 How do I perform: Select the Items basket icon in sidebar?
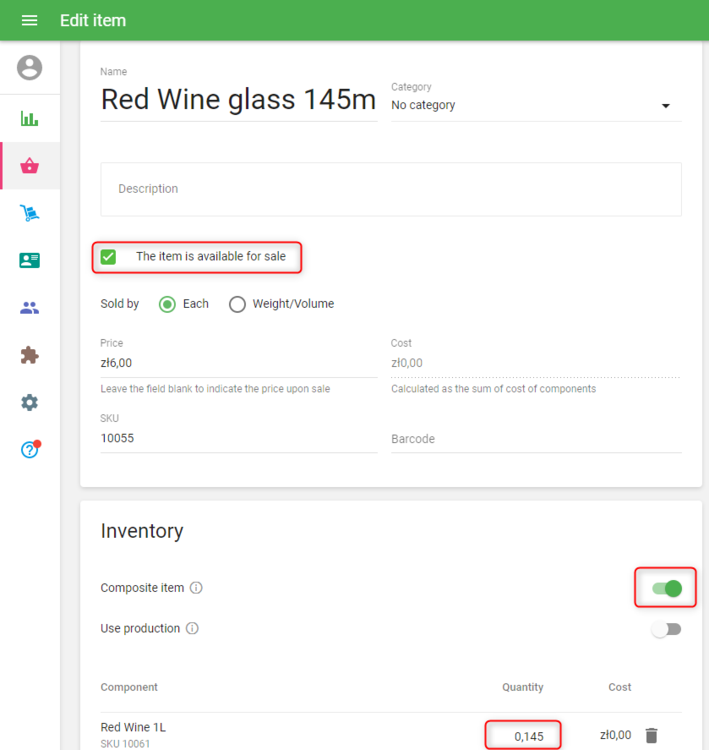(30, 166)
